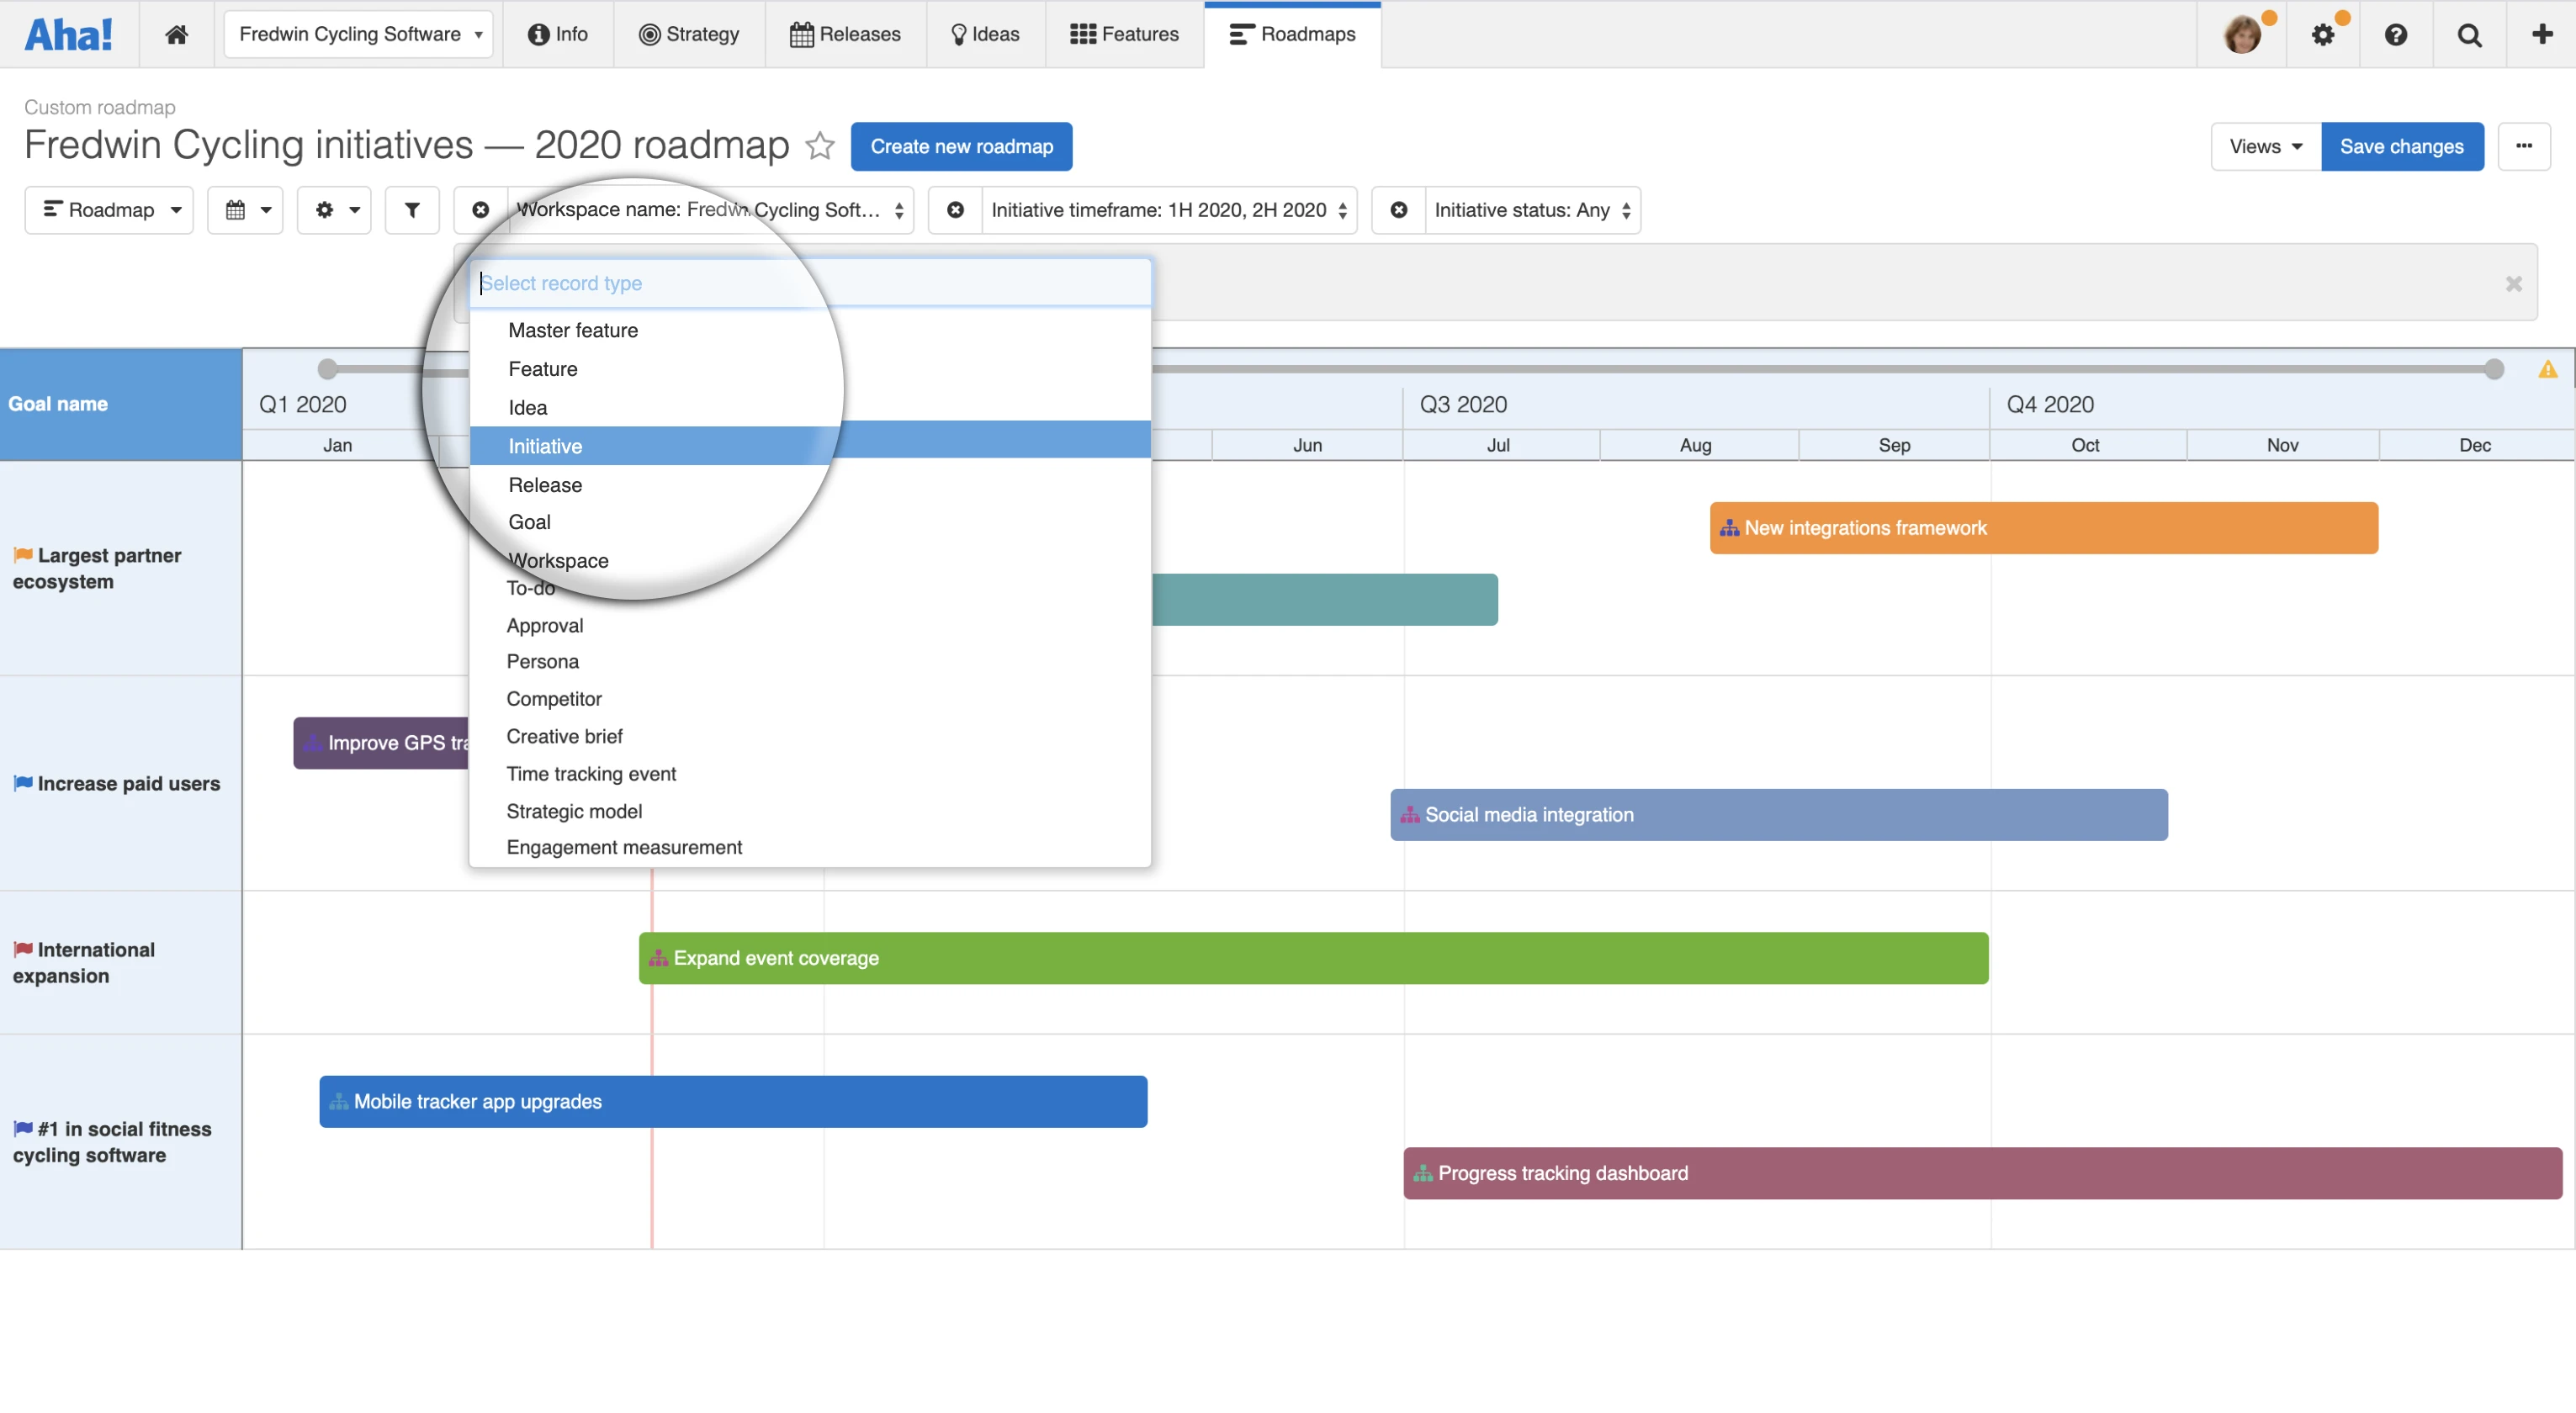
Task: Open the user avatar profile menu
Action: point(2242,34)
